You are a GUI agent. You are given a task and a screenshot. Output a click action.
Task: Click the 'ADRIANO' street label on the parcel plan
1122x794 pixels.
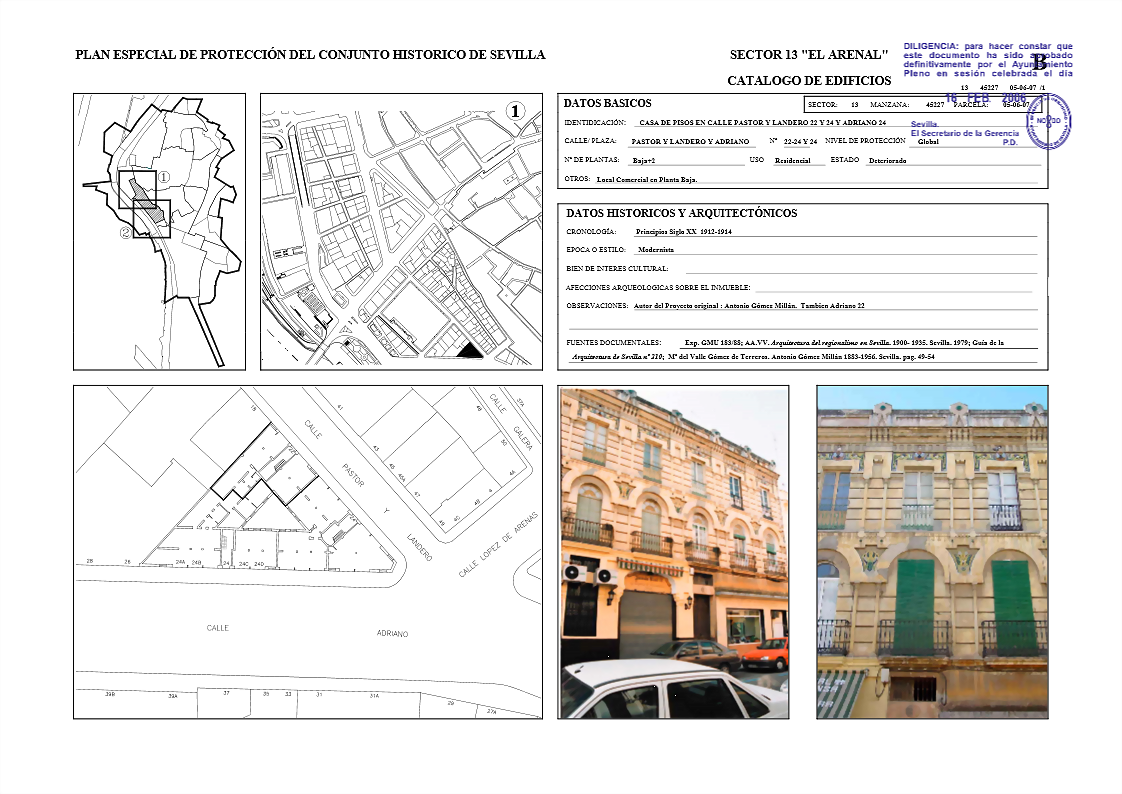[392, 633]
